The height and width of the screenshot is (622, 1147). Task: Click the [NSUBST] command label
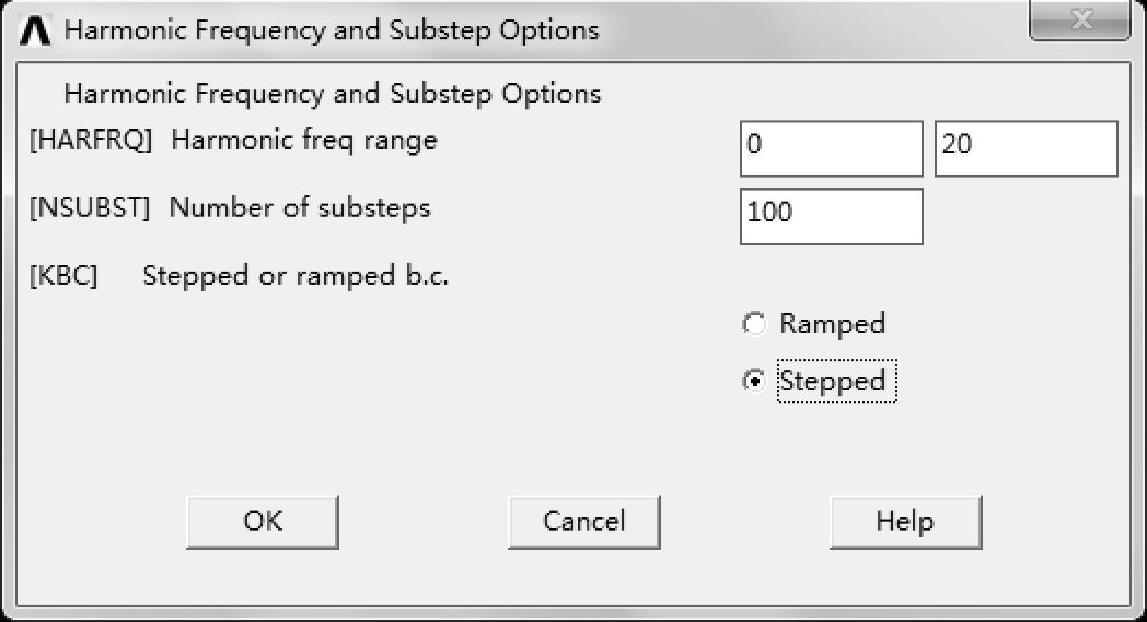click(90, 208)
